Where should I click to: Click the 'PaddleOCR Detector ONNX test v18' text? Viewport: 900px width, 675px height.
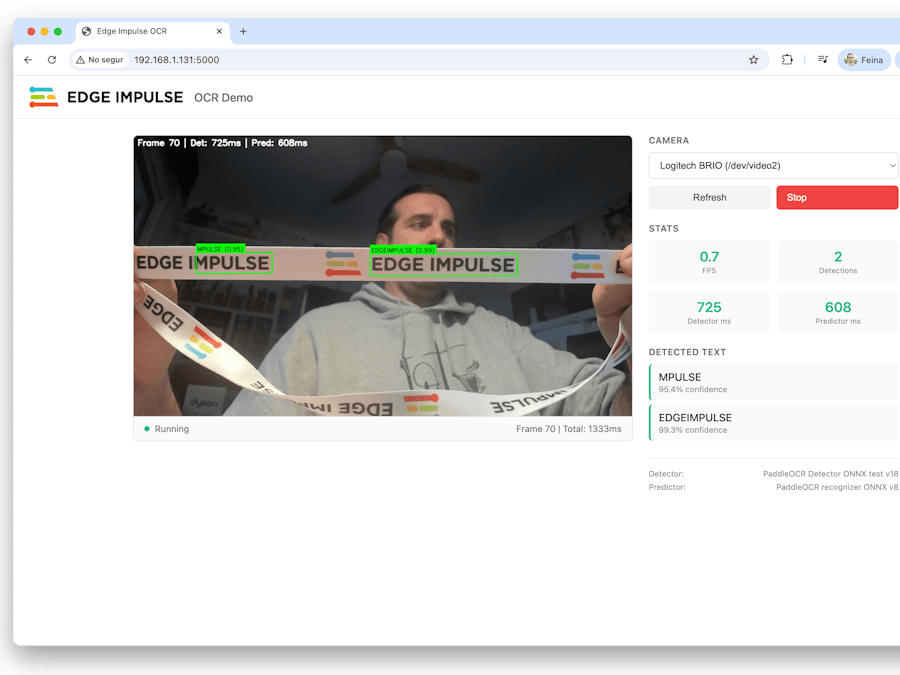pyautogui.click(x=830, y=474)
